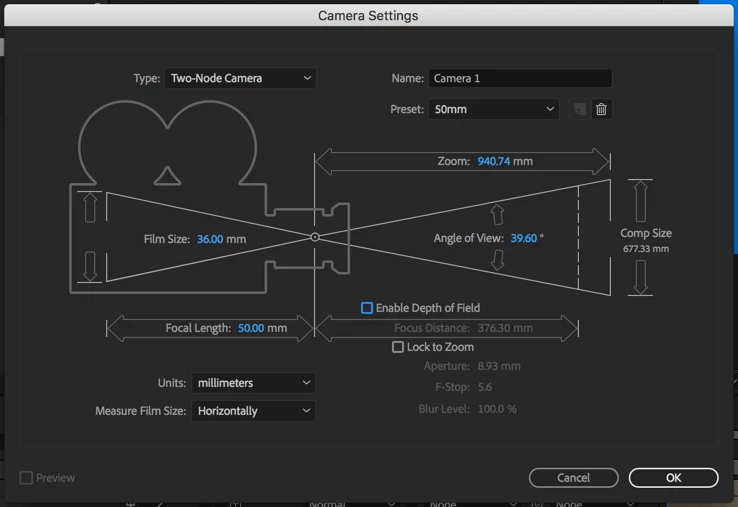The height and width of the screenshot is (507, 738).
Task: Open the camera Type dropdown
Action: point(241,78)
